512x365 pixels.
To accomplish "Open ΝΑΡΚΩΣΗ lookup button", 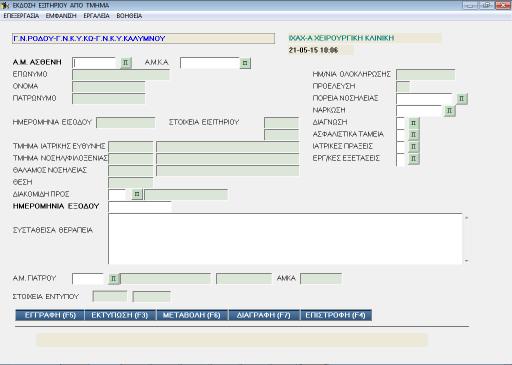I will point(449,110).
